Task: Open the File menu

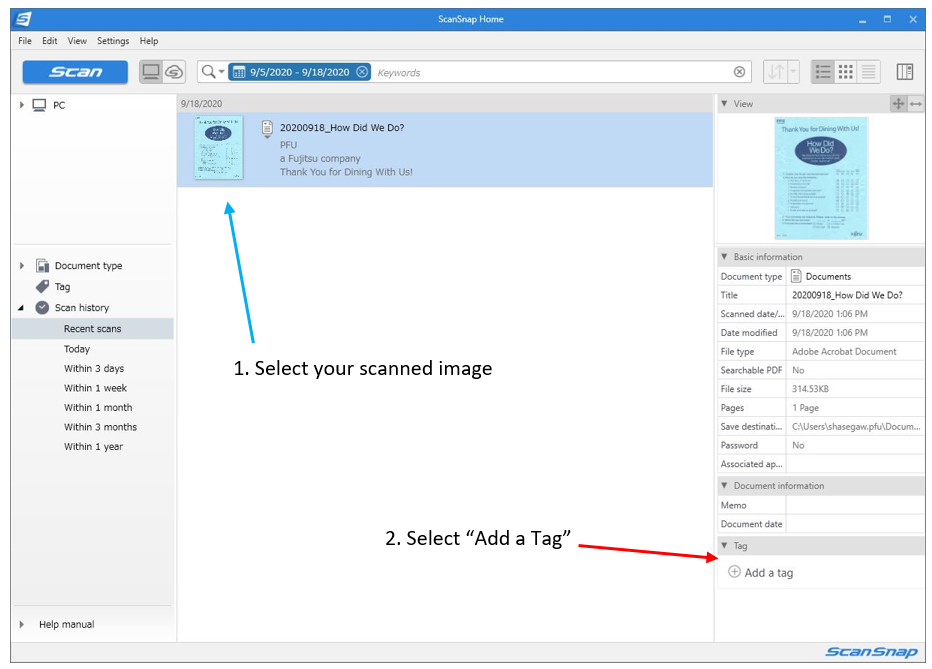Action: 25,41
